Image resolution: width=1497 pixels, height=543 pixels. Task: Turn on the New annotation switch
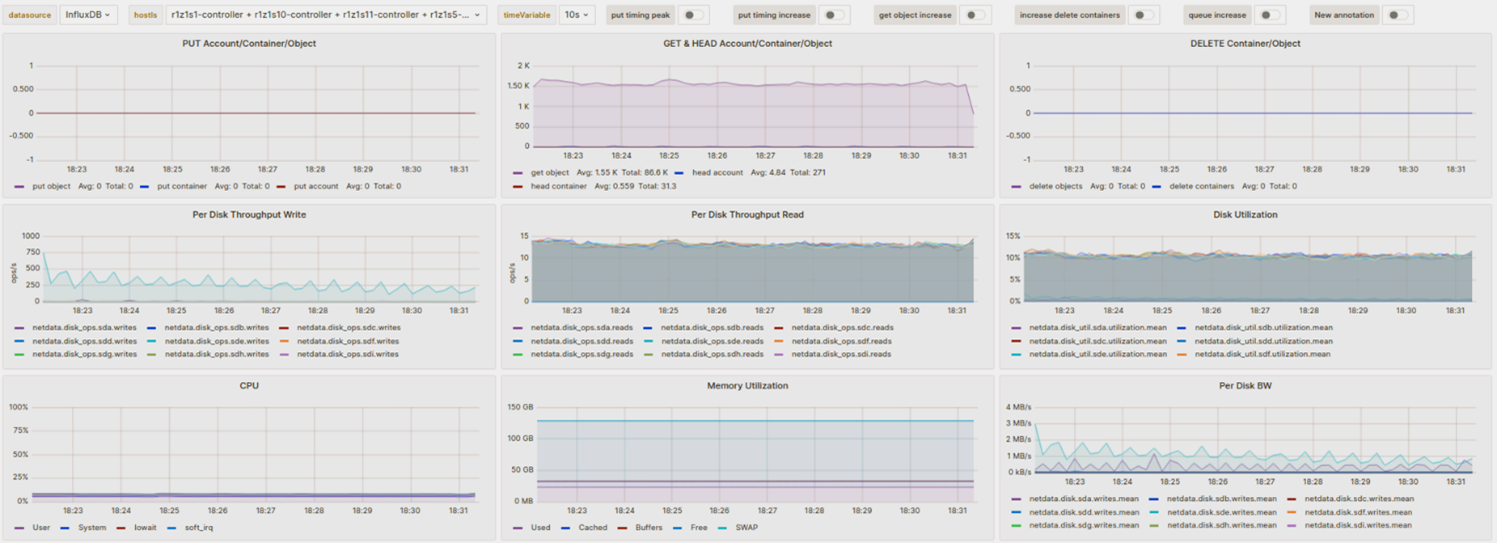pos(1399,15)
